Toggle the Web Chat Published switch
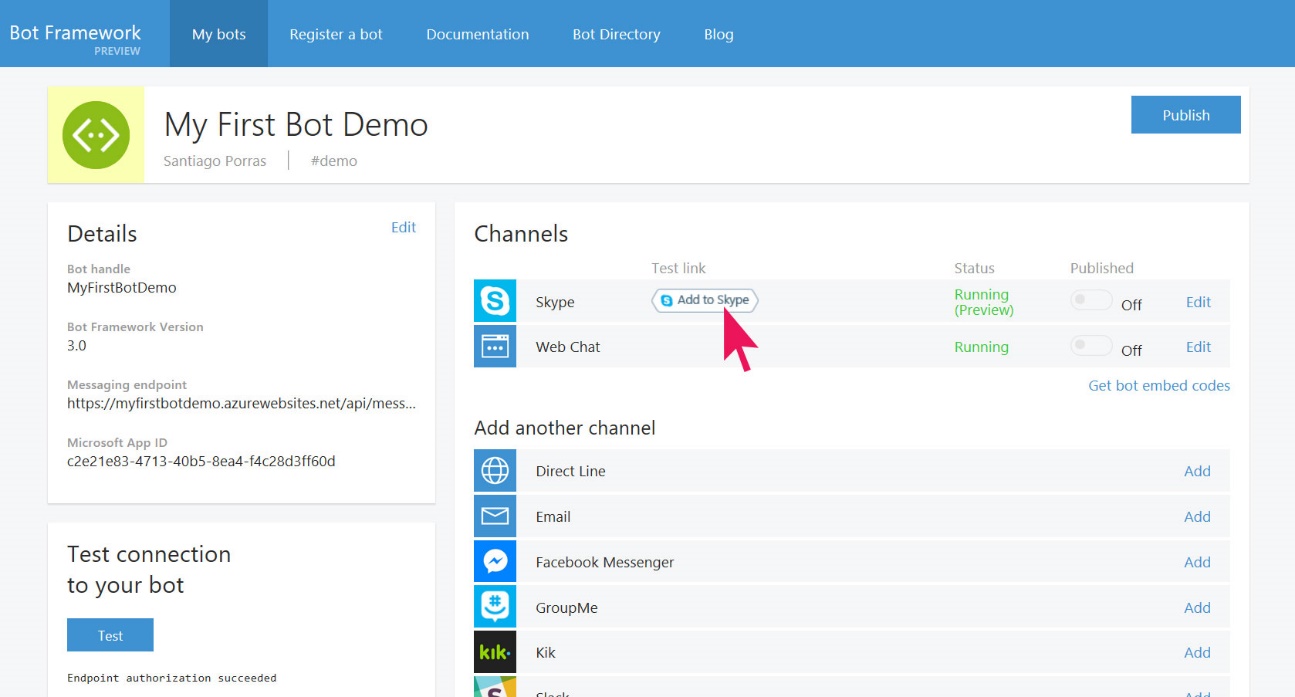 (x=1090, y=346)
